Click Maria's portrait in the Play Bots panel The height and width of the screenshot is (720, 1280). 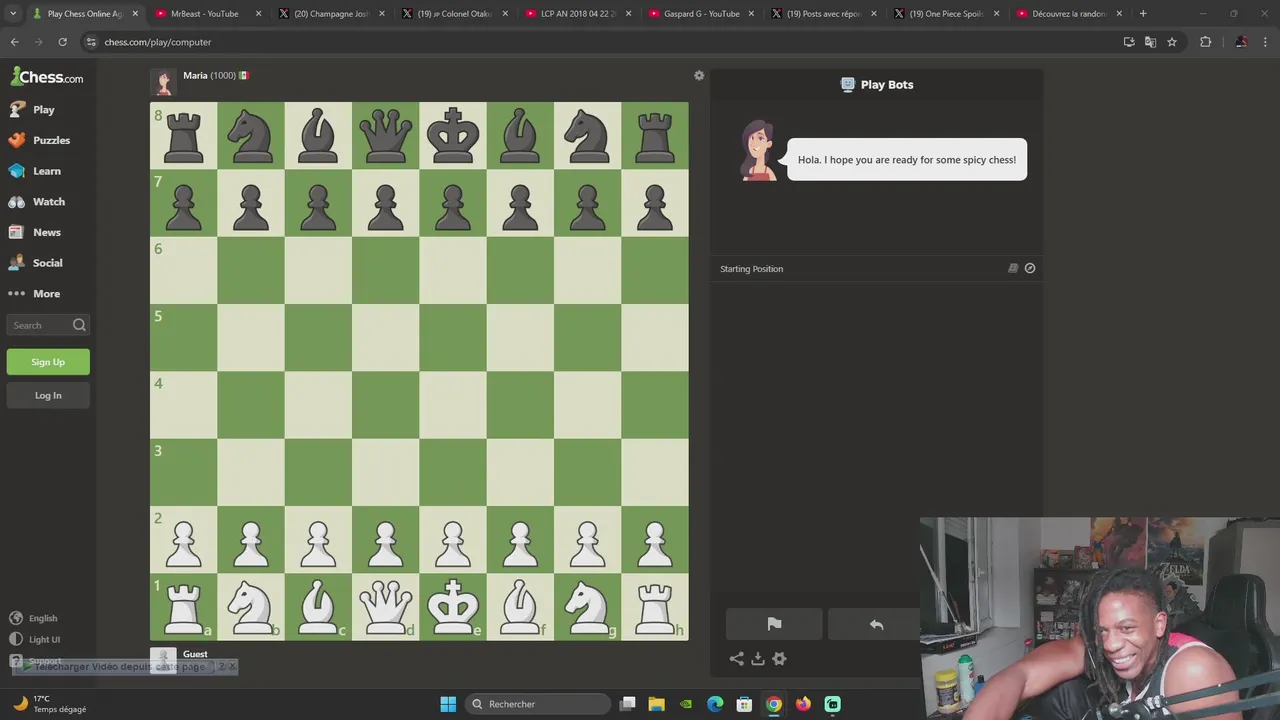758,151
